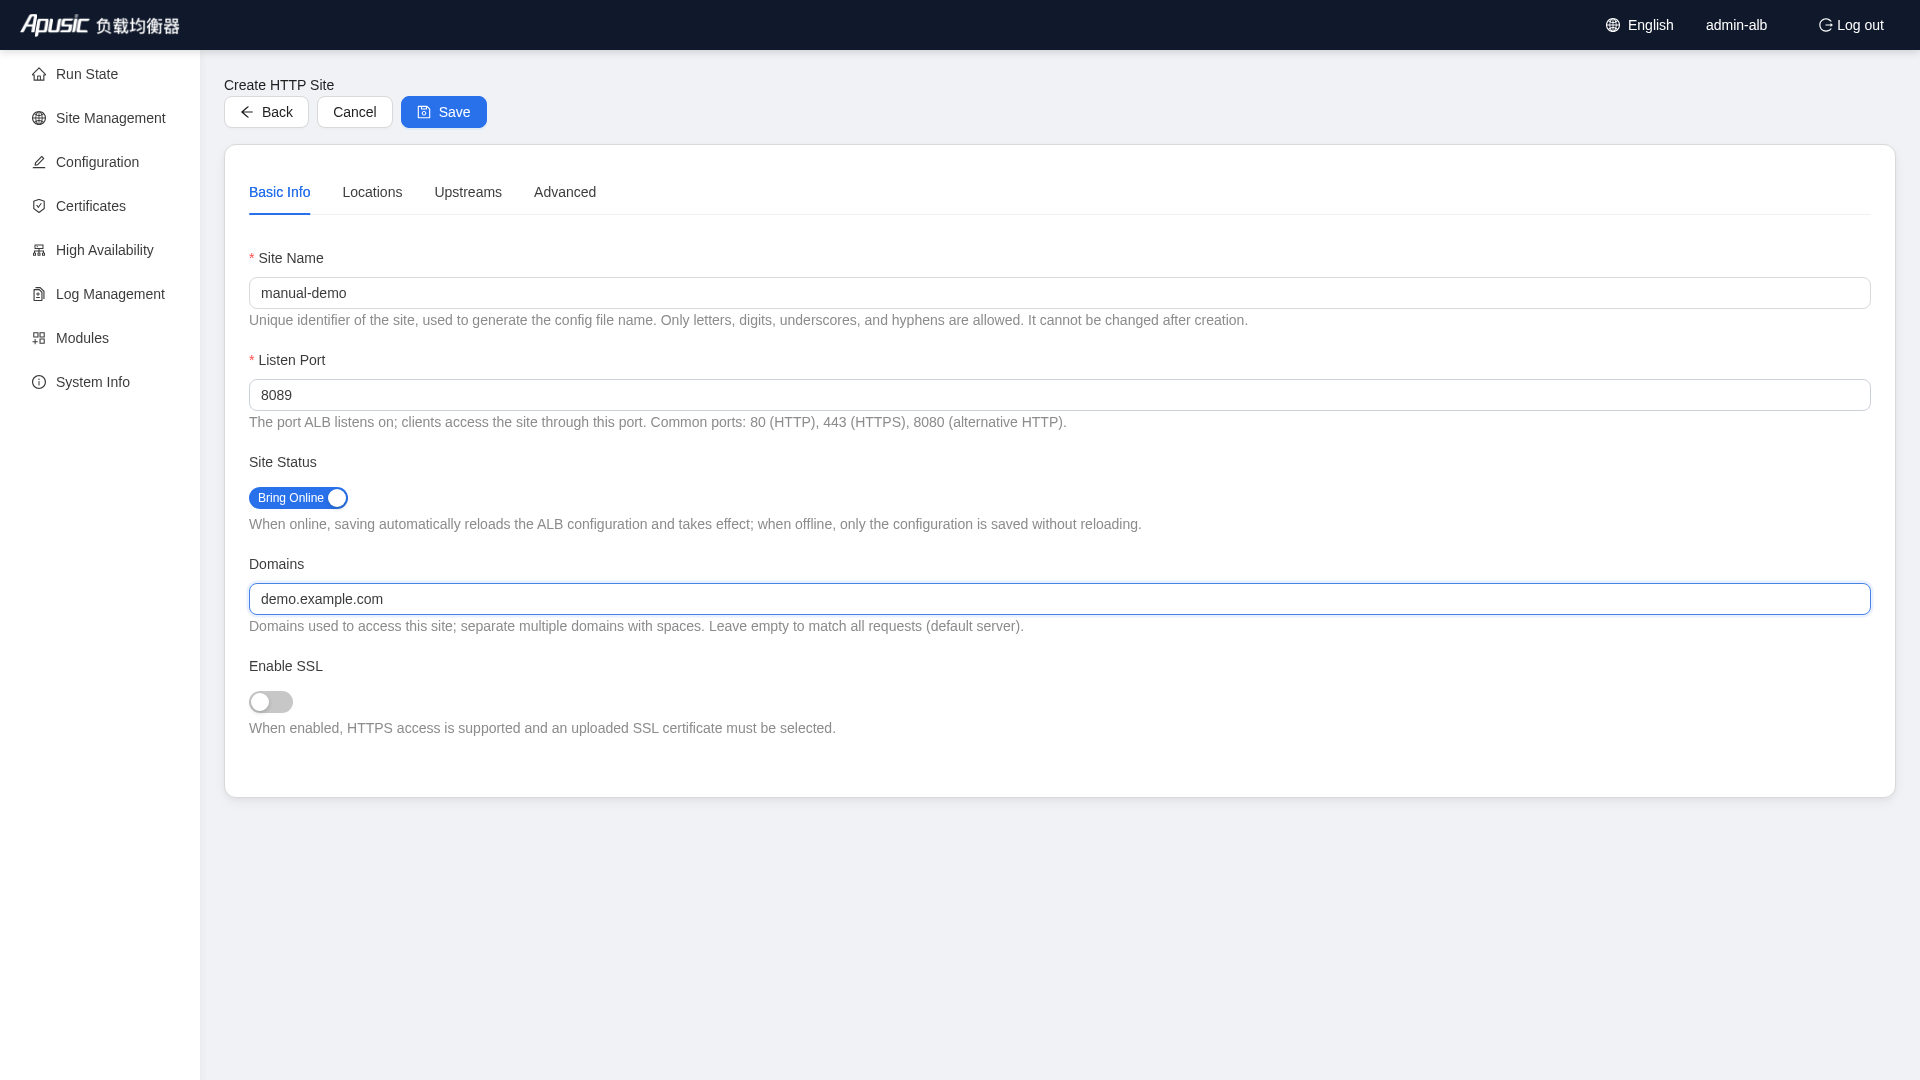The height and width of the screenshot is (1080, 1920).
Task: Open the English language selector
Action: 1640,25
